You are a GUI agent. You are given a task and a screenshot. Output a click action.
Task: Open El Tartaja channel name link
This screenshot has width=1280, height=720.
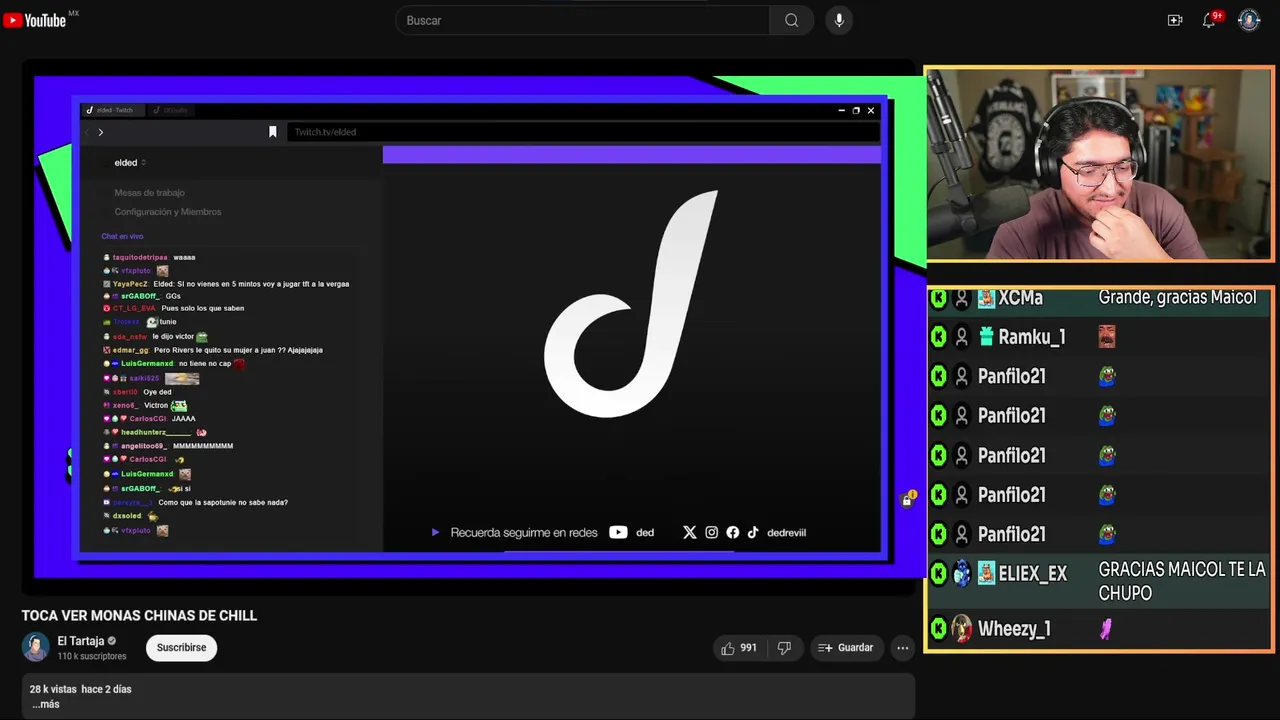[81, 641]
